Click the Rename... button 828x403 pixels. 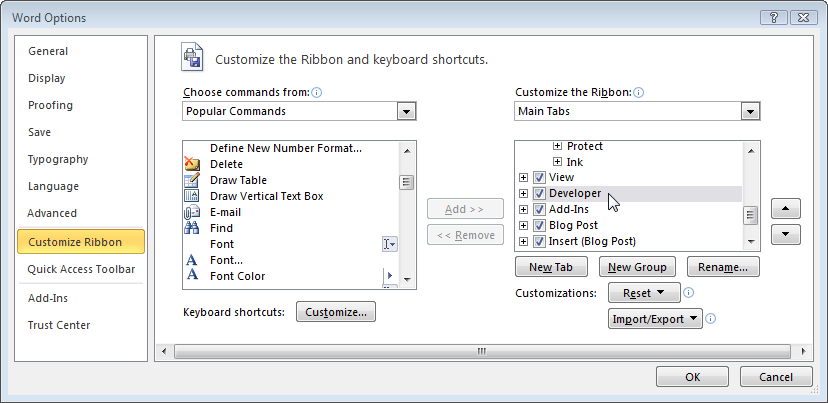[723, 267]
